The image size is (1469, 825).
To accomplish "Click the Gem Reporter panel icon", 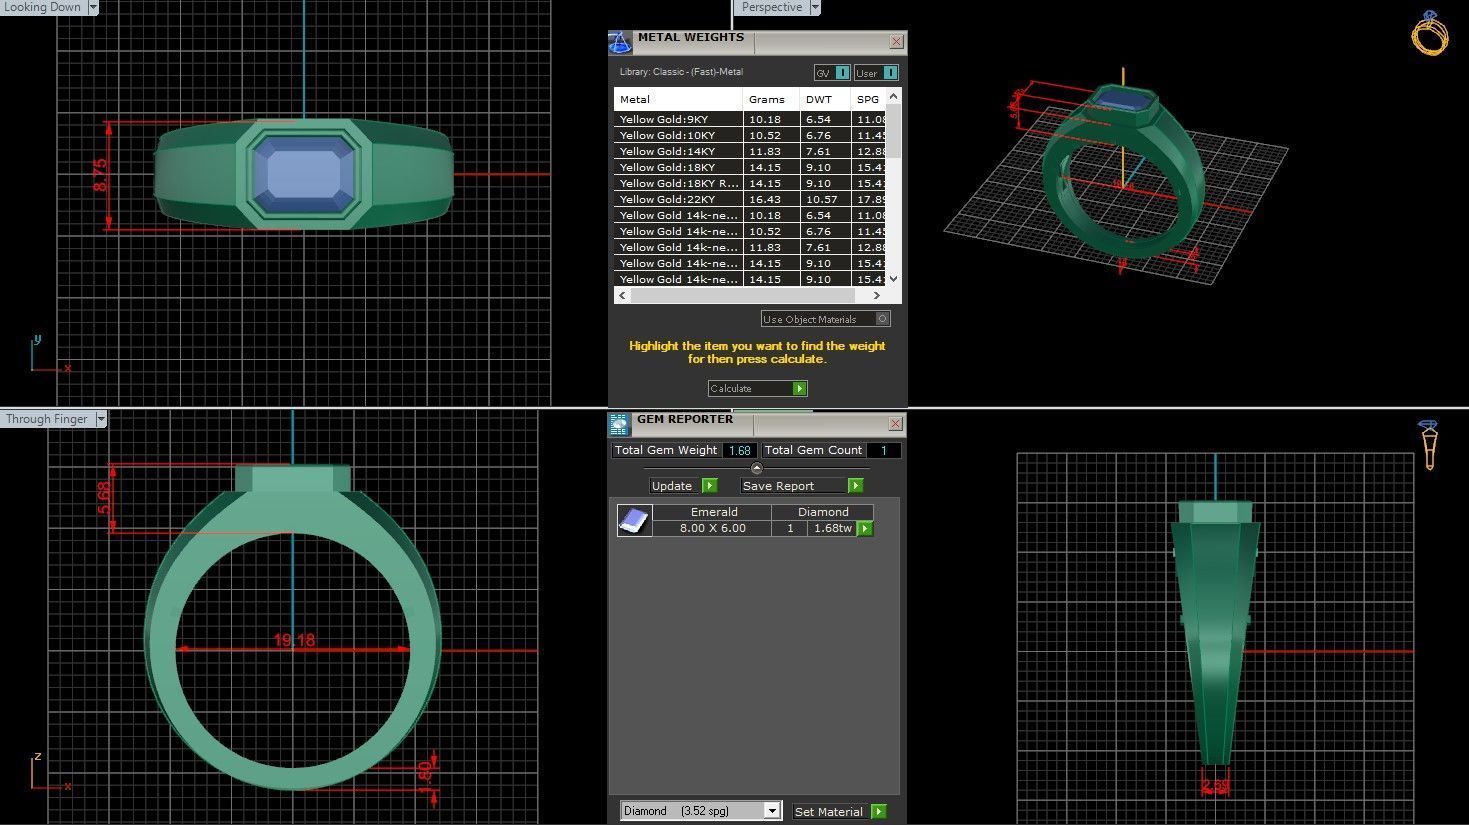I will pyautogui.click(x=619, y=424).
